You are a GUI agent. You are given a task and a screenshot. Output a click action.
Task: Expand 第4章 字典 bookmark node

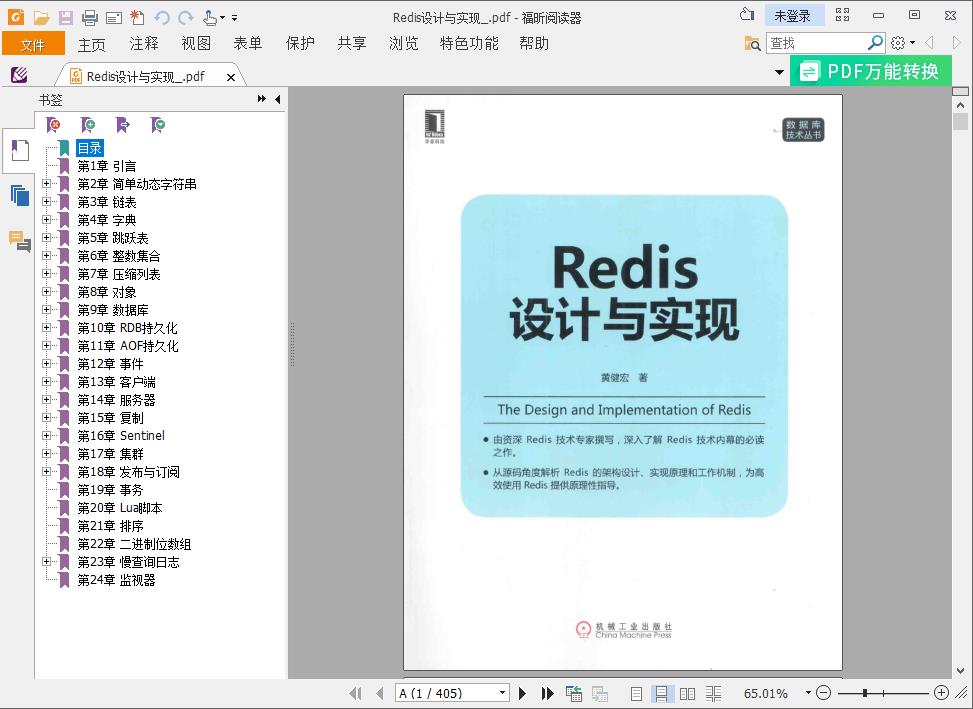46,220
